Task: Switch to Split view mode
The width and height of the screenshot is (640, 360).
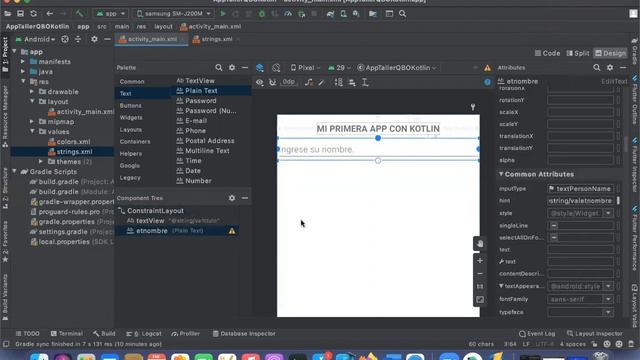Action: [x=578, y=53]
